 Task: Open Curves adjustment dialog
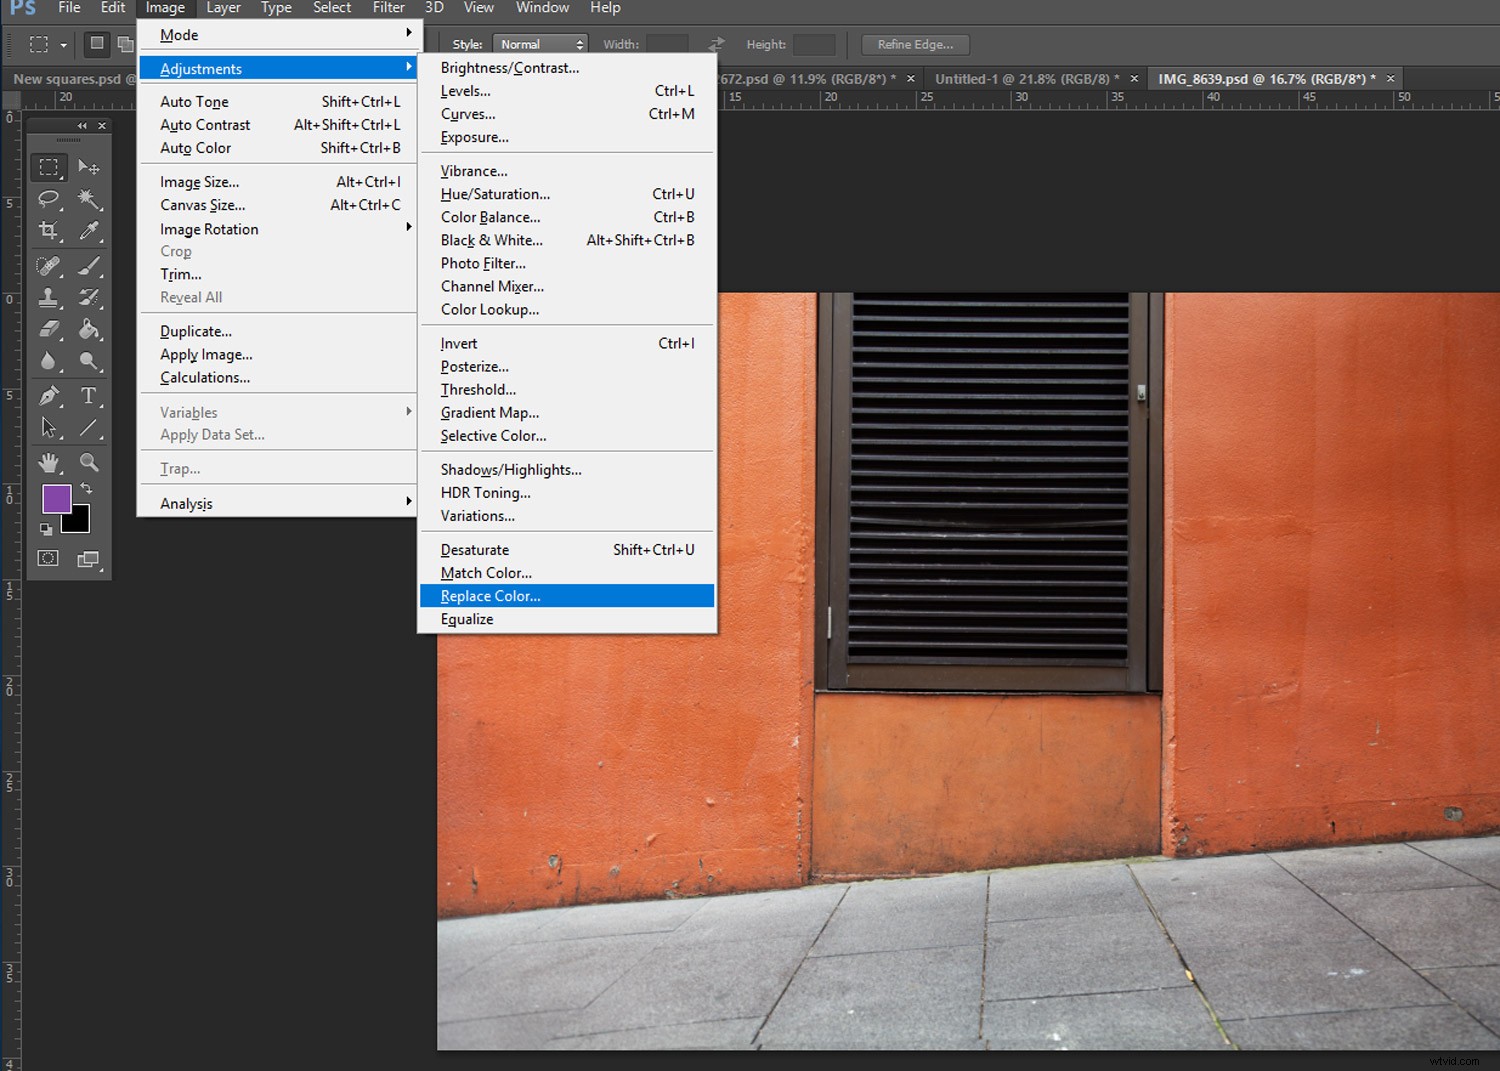point(467,113)
